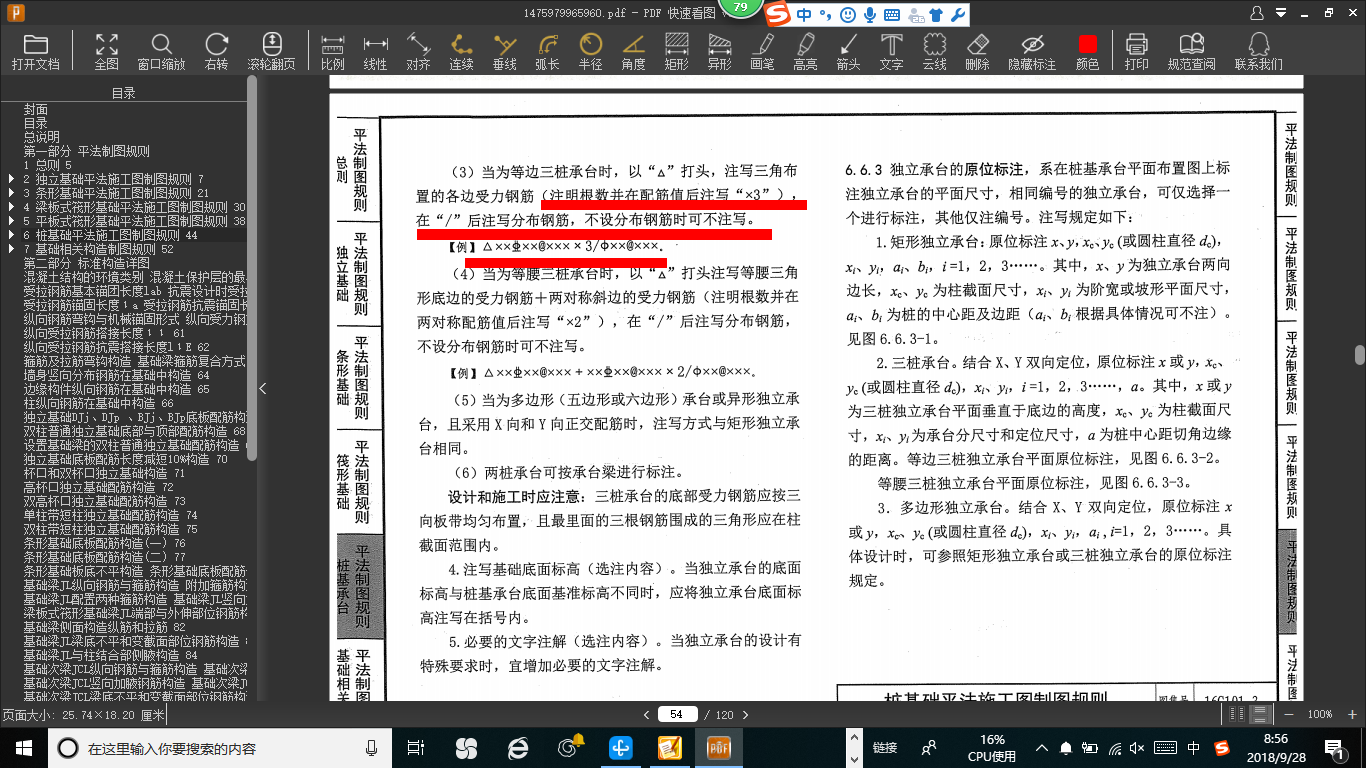This screenshot has width=1366, height=768.
Task: Expand outline item 6 桩基础平法施工图制图规则
Action: click(x=11, y=235)
